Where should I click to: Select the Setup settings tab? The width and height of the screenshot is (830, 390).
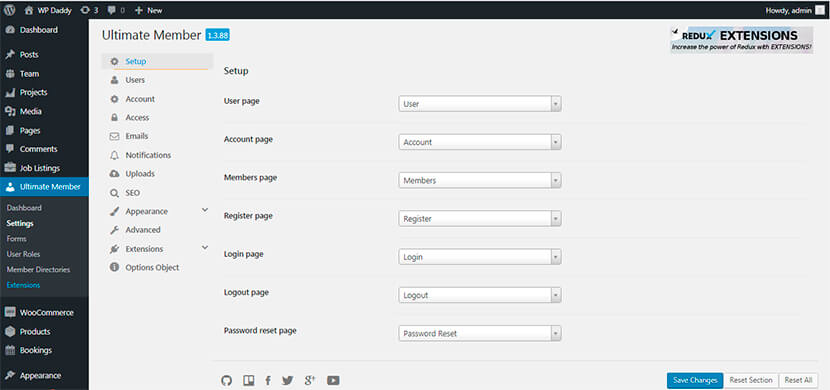tap(158, 61)
